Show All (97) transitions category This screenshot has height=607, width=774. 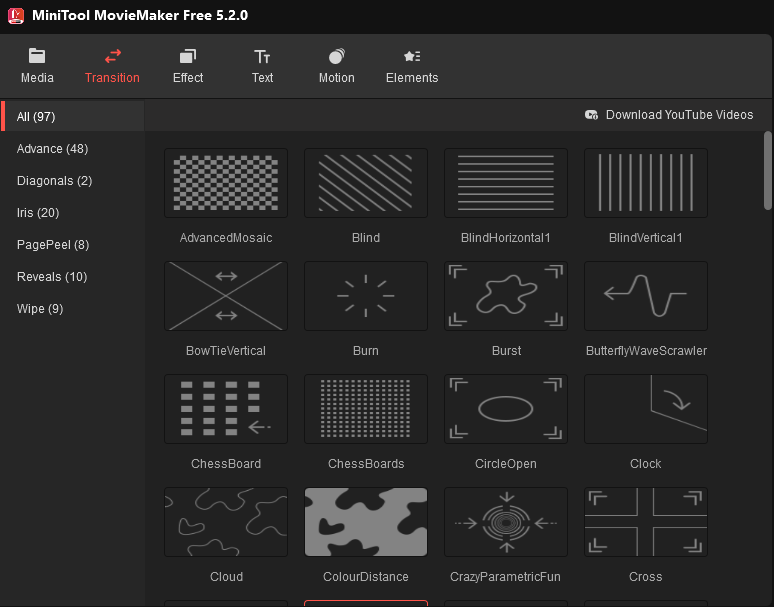(x=36, y=117)
